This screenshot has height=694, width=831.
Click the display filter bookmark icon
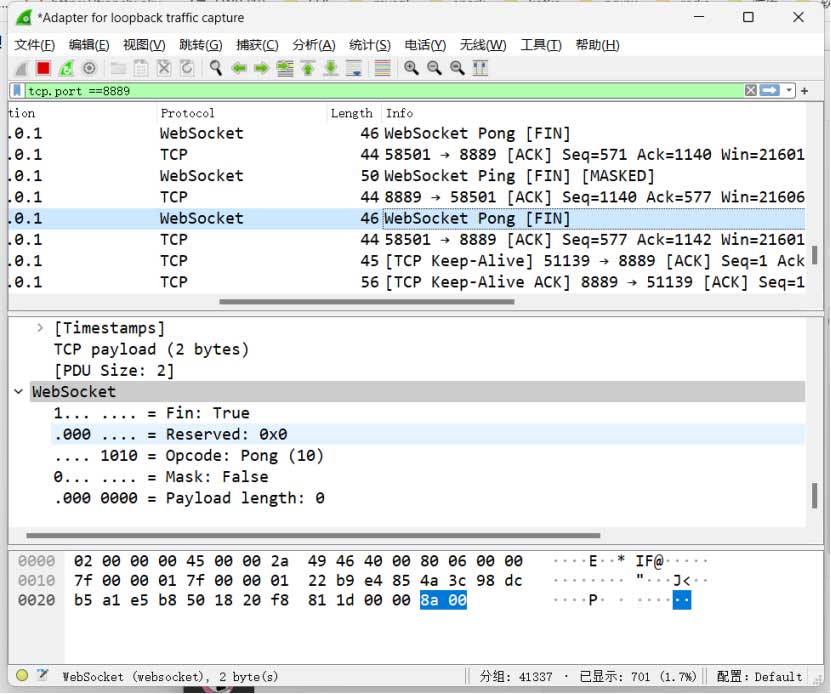click(17, 91)
